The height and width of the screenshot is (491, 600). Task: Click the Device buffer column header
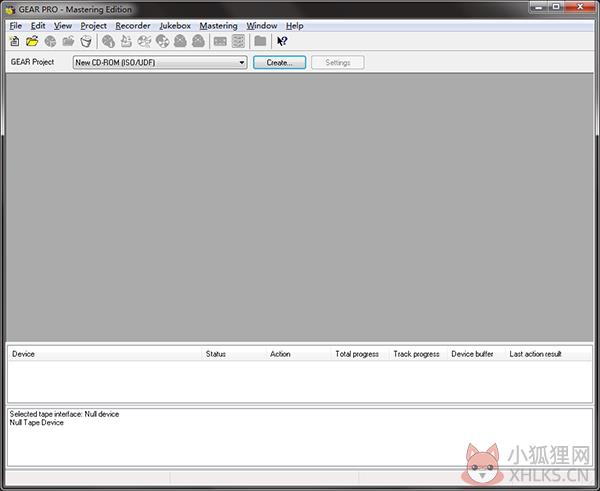(x=476, y=354)
